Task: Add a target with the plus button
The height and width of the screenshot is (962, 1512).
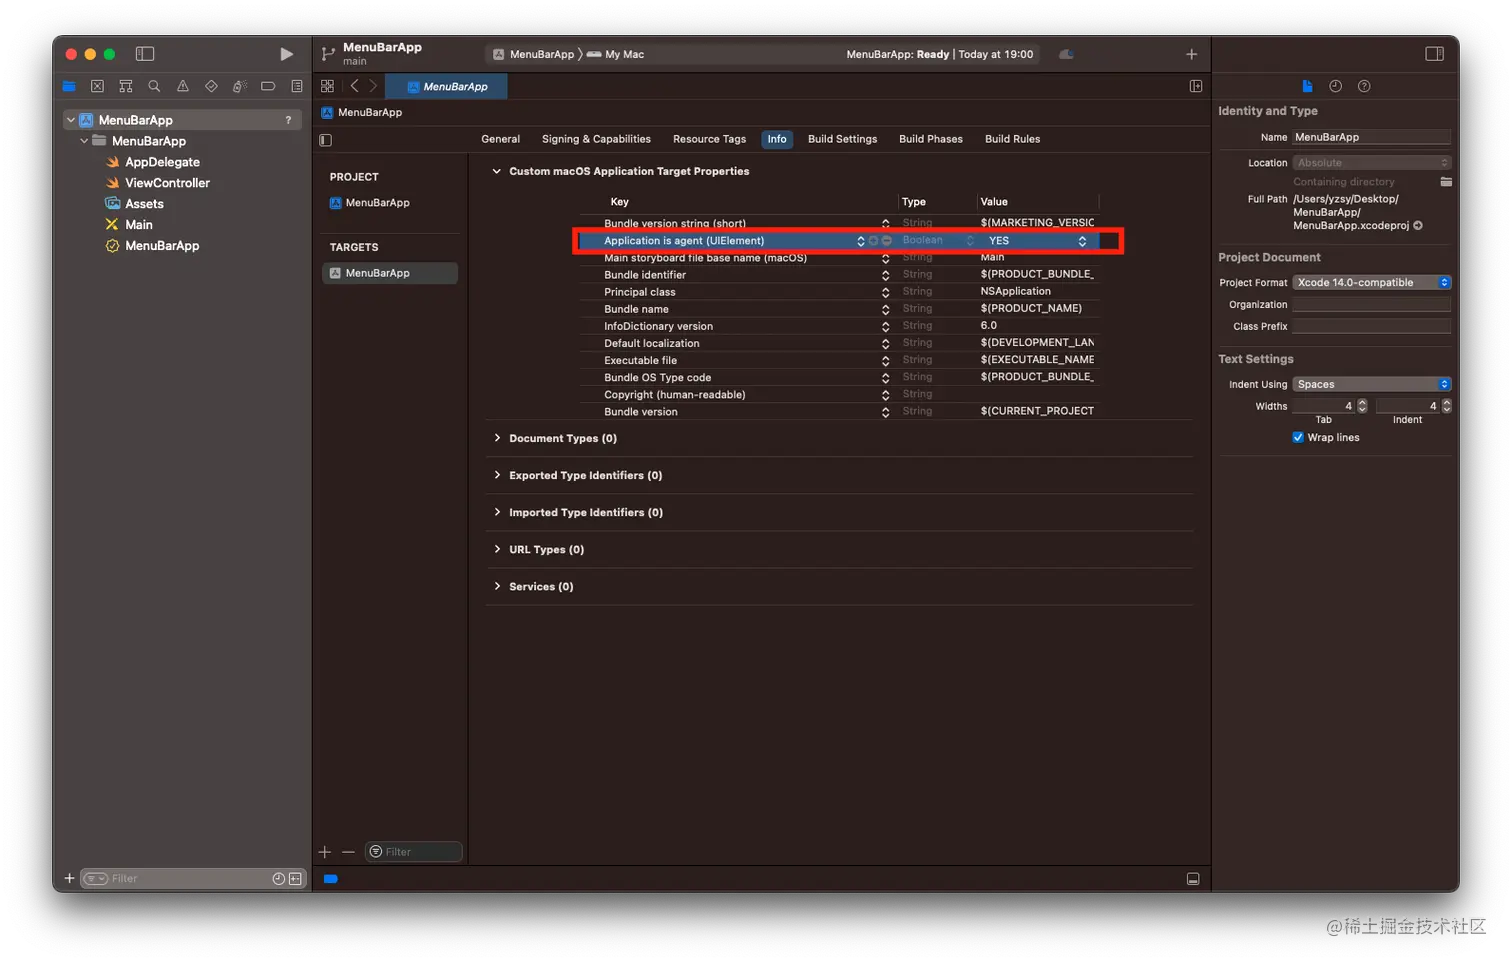Action: tap(324, 852)
